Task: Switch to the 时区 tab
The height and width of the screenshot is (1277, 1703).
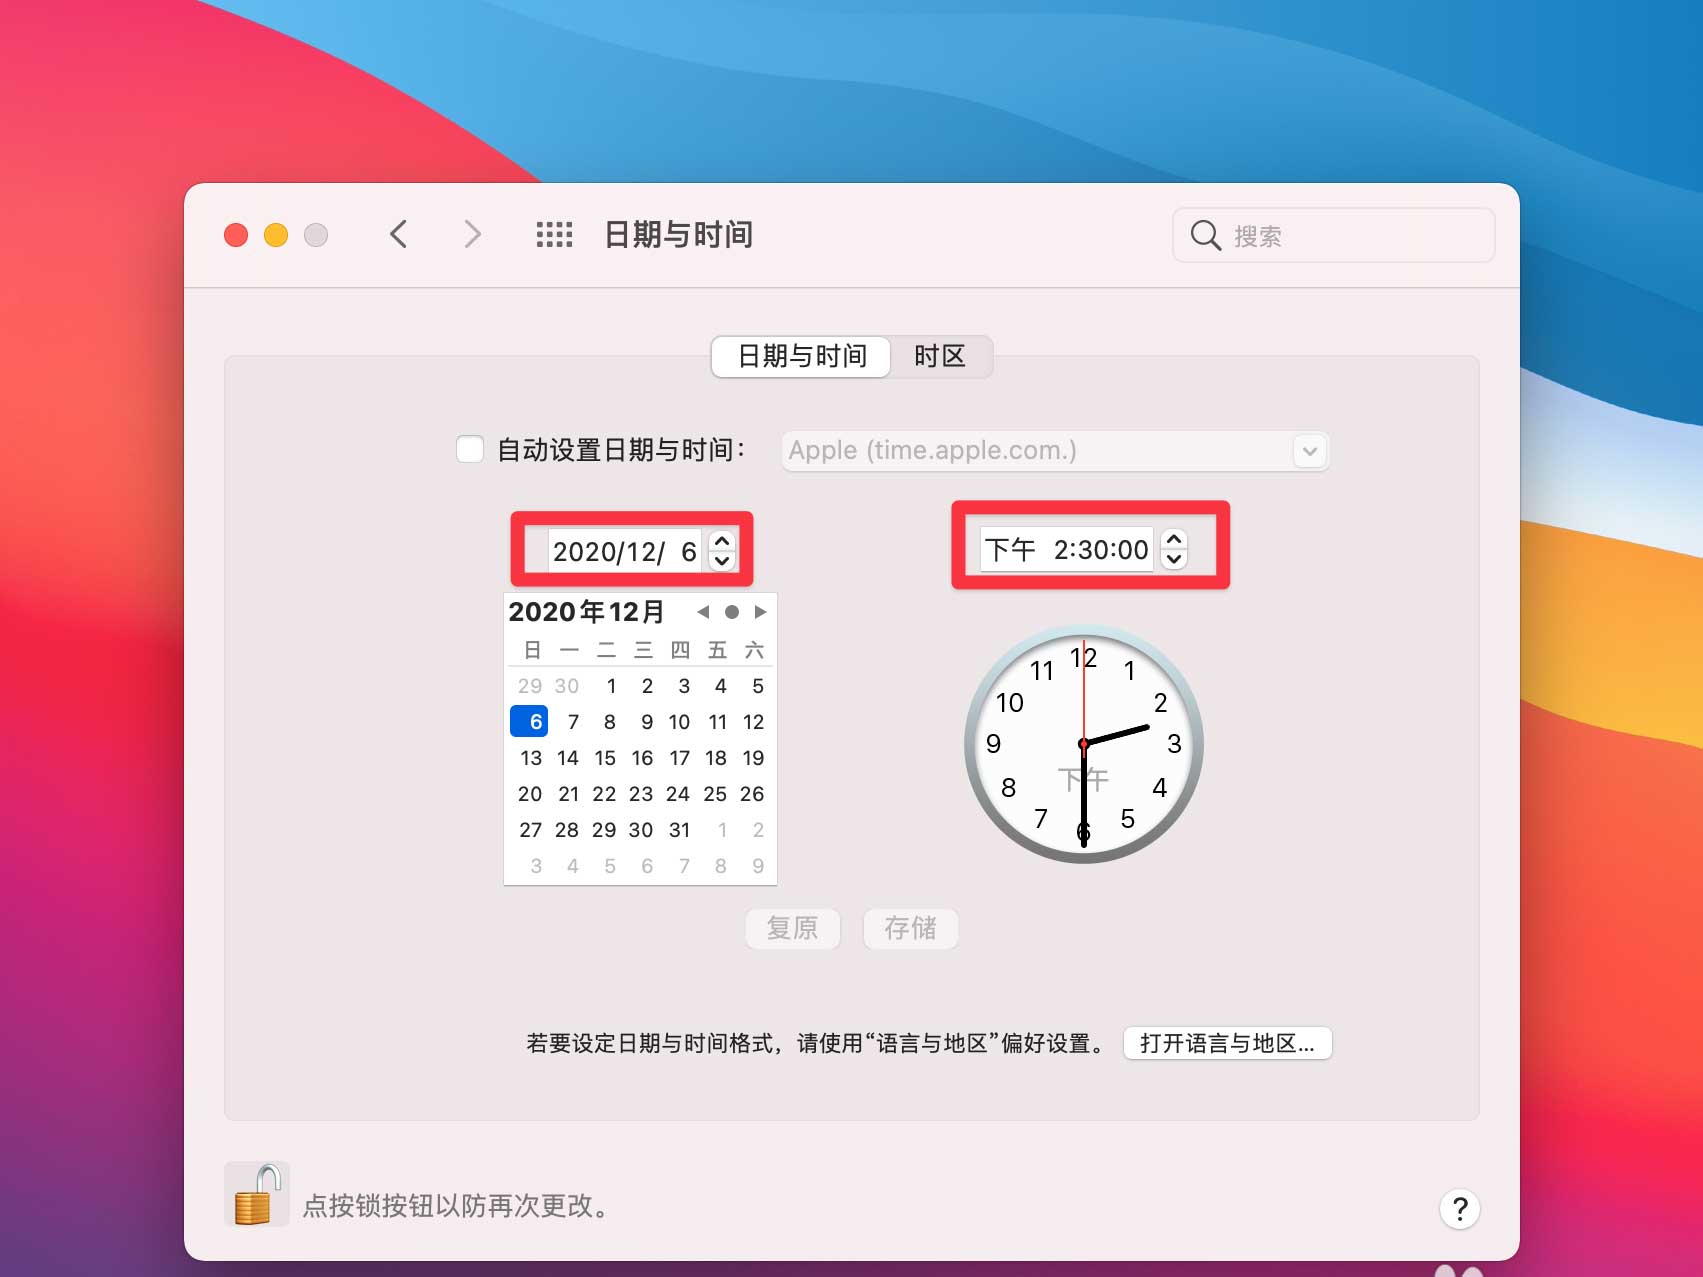Action: pyautogui.click(x=940, y=356)
